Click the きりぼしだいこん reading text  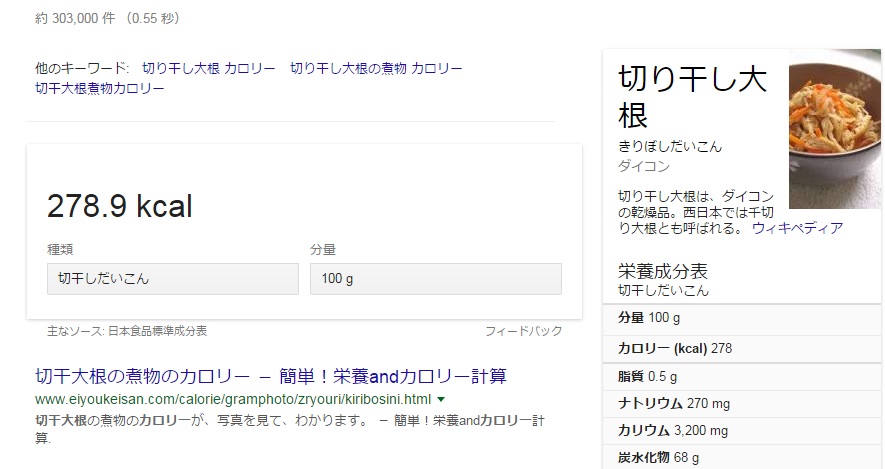[670, 147]
